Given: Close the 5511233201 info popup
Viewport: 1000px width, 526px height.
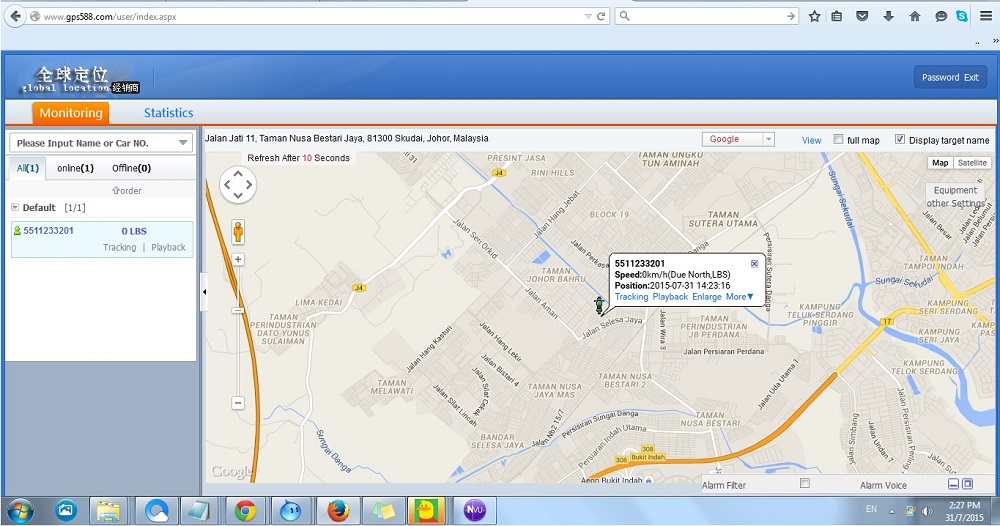Looking at the screenshot, I should [x=754, y=263].
